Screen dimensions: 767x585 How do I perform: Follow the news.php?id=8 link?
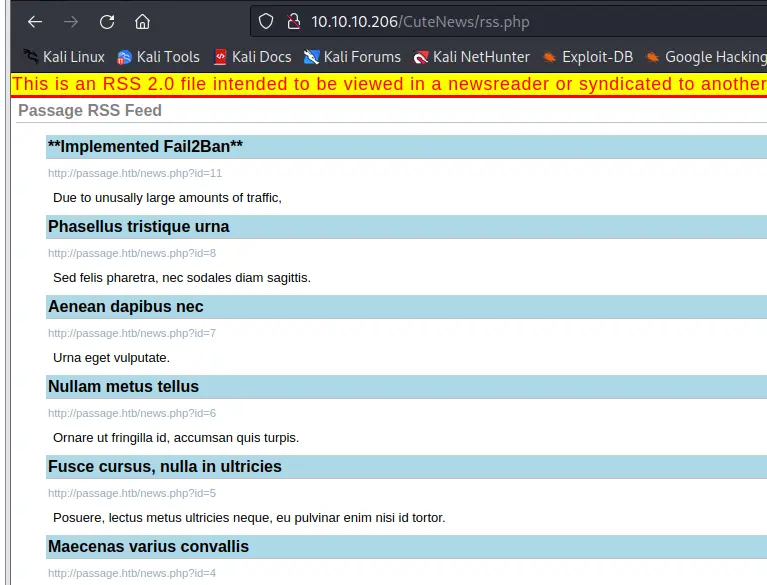(x=132, y=253)
